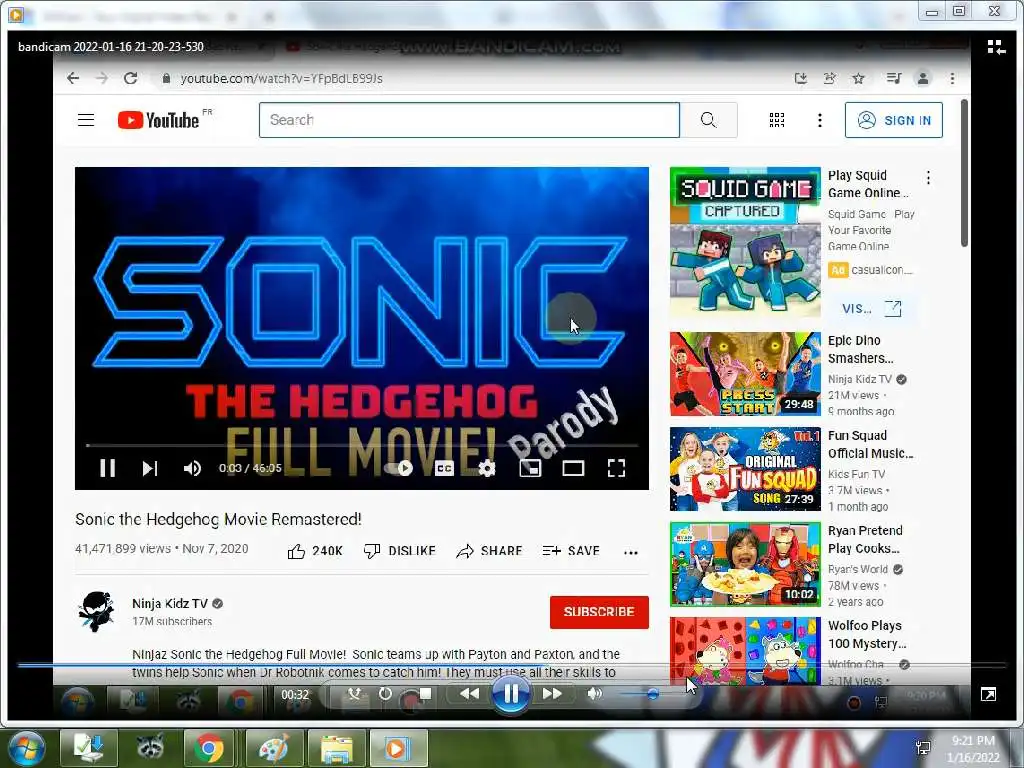Screen dimensions: 1024x768
Task: Click the view full screen icon in Media Player
Action: click(x=988, y=694)
